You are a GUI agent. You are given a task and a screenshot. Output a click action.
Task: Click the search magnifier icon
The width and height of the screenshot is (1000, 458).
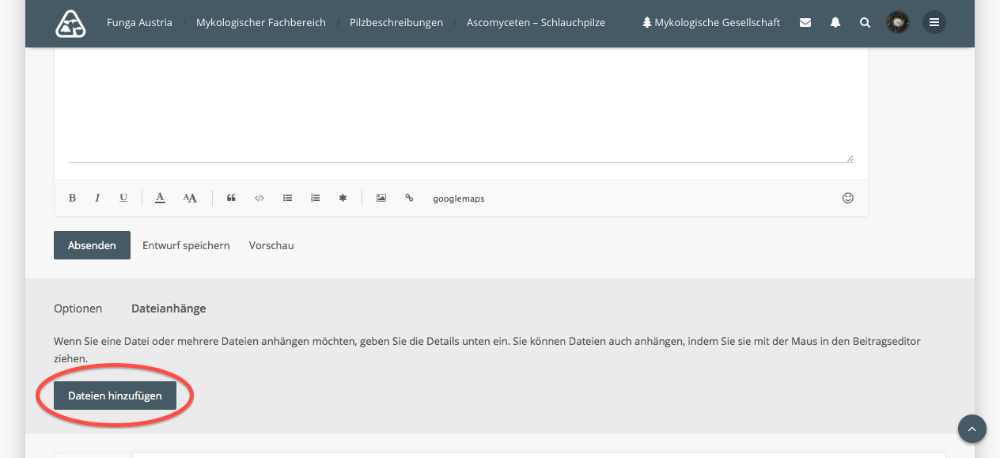point(865,23)
